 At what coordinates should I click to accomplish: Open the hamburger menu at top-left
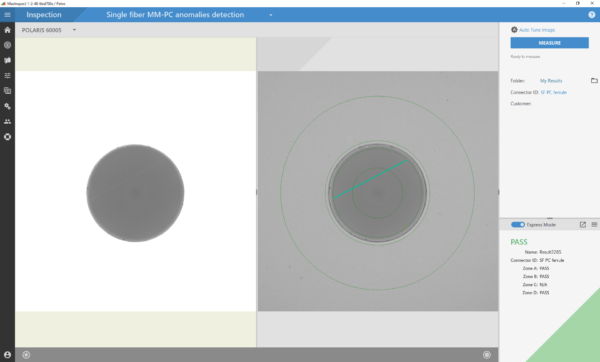click(x=7, y=15)
